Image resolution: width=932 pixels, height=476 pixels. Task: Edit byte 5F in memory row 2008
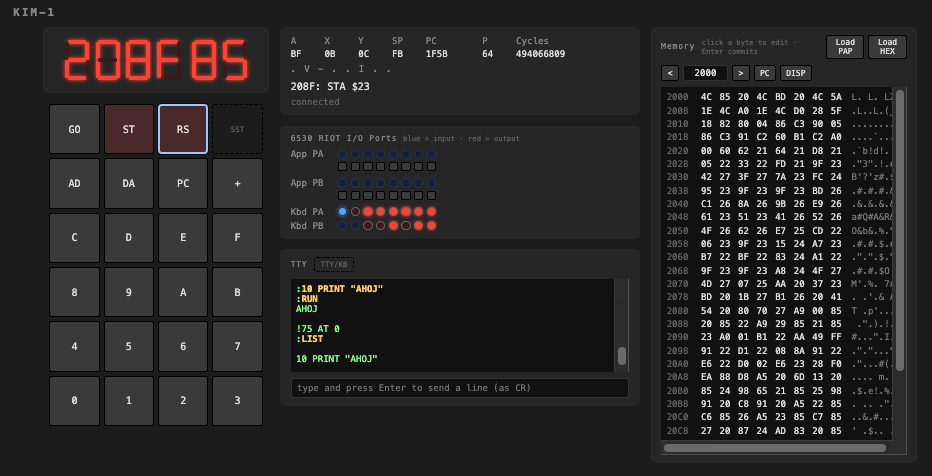(x=836, y=111)
